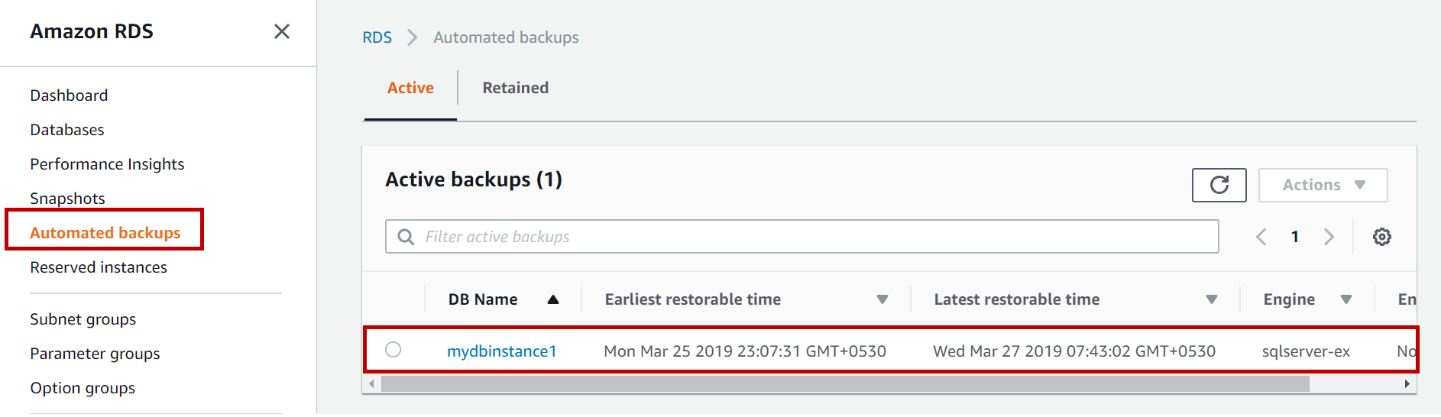The image size is (1441, 417).
Task: Switch to the Retained tab
Action: click(x=515, y=88)
